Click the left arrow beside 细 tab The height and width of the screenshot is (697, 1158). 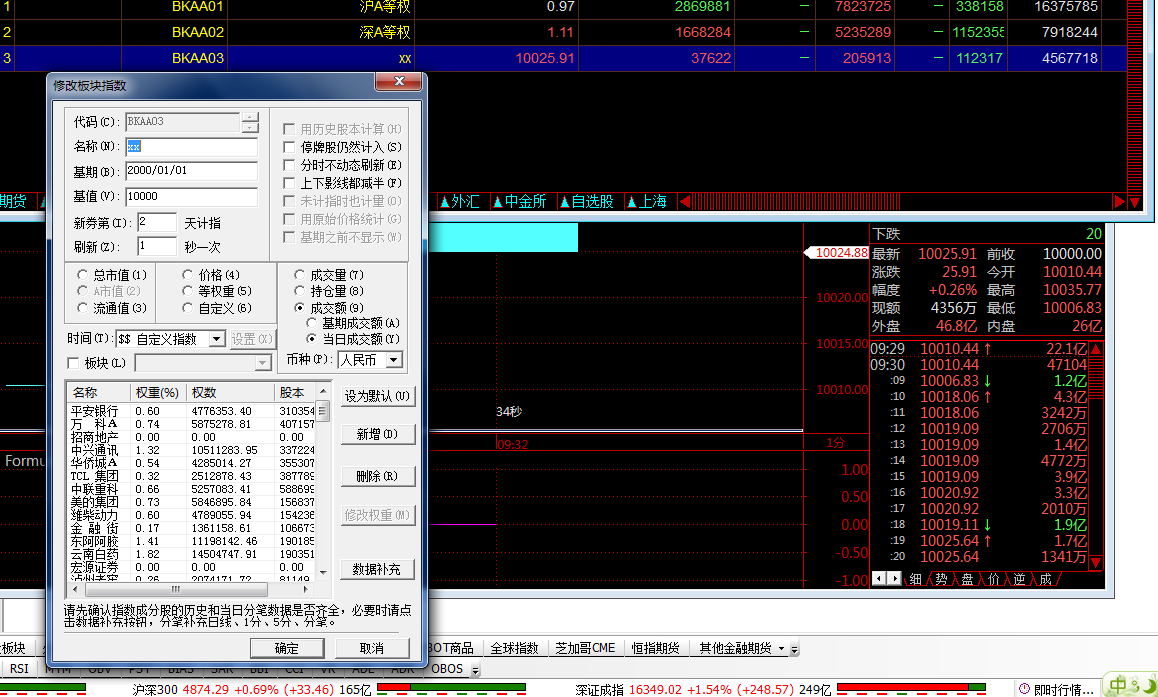[x=878, y=579]
